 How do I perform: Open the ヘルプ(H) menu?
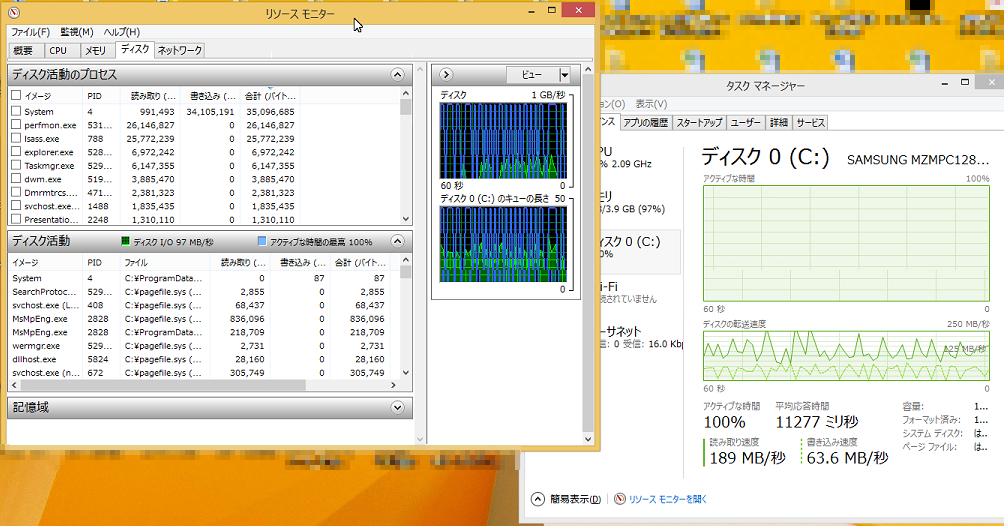[122, 31]
